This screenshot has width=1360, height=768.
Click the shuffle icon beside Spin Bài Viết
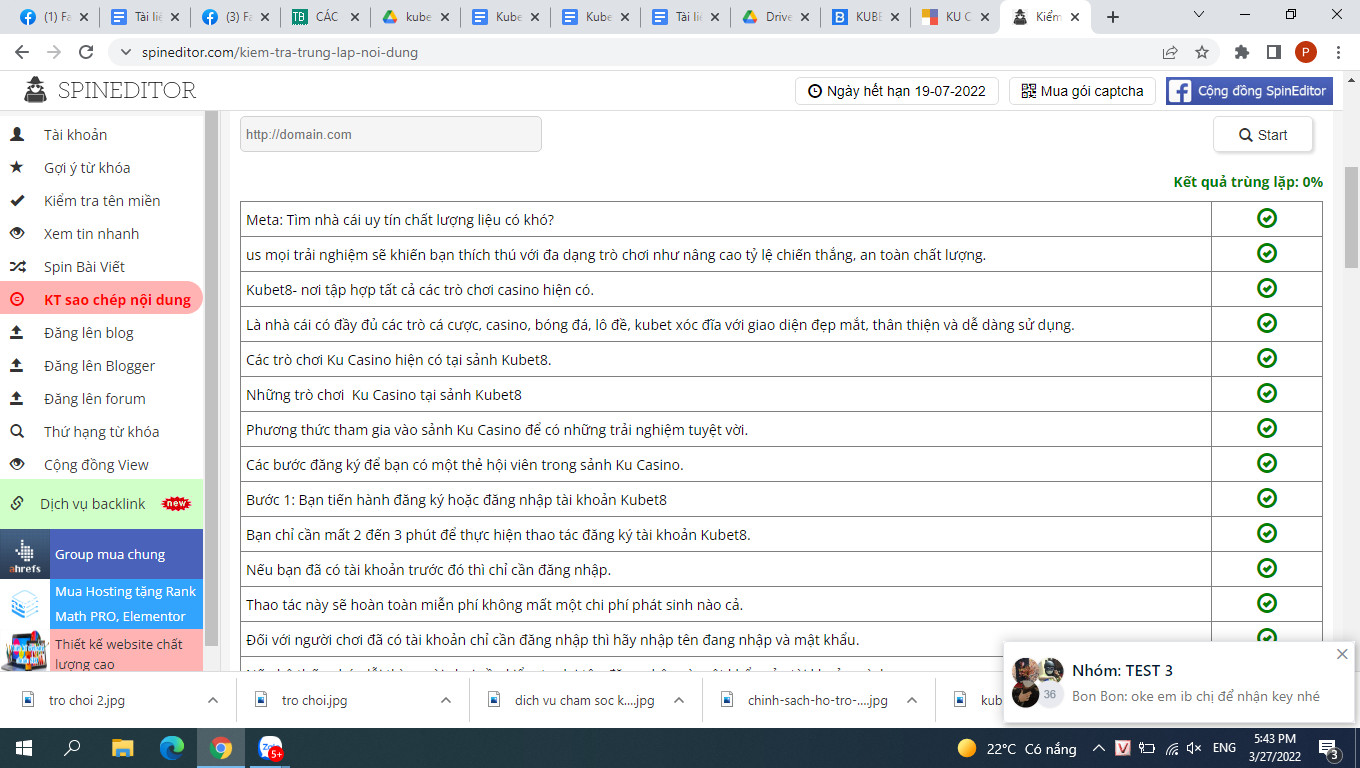tap(17, 266)
